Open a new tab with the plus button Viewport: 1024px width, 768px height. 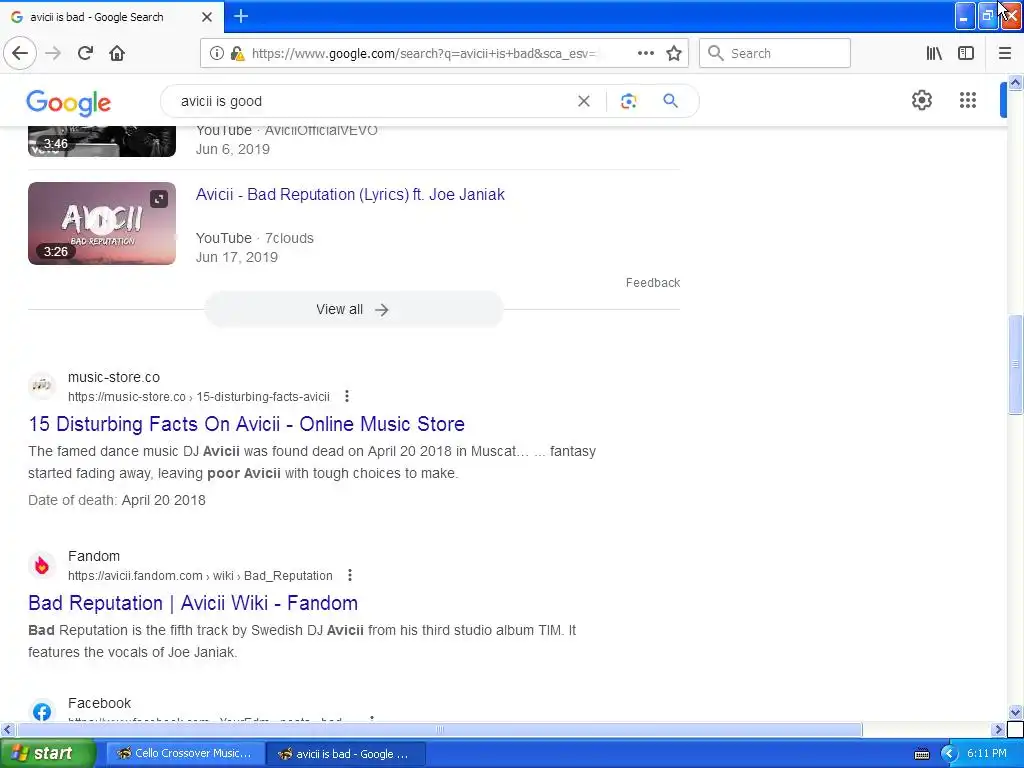pyautogui.click(x=240, y=16)
